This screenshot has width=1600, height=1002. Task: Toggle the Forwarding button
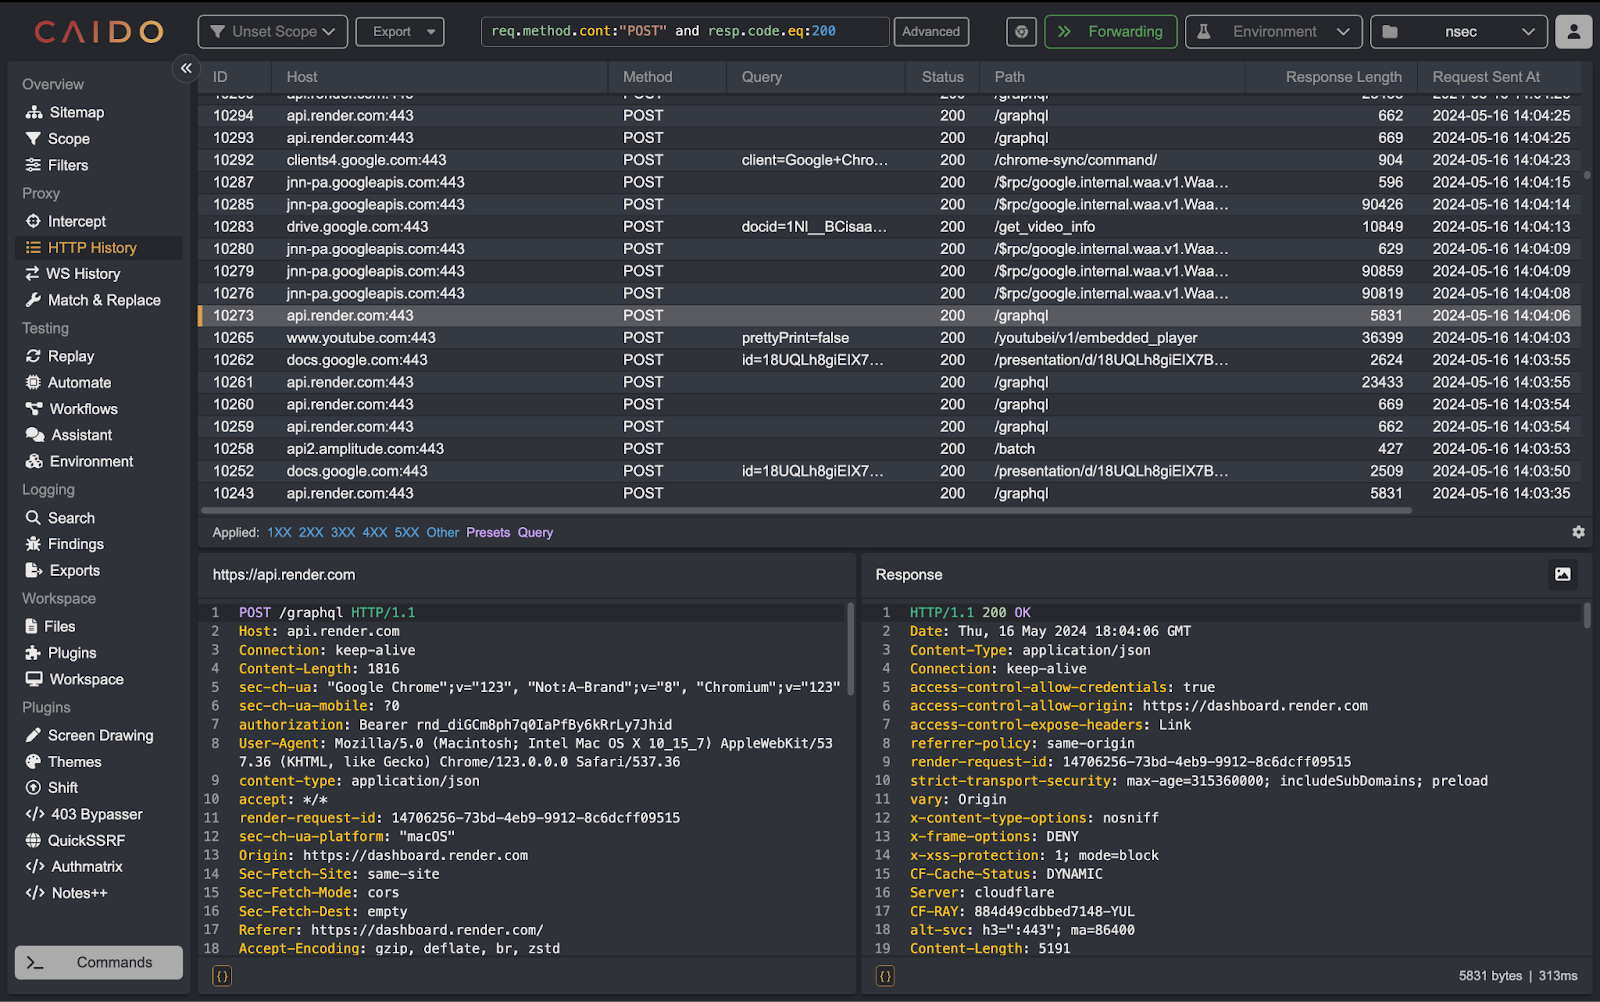click(x=1111, y=32)
